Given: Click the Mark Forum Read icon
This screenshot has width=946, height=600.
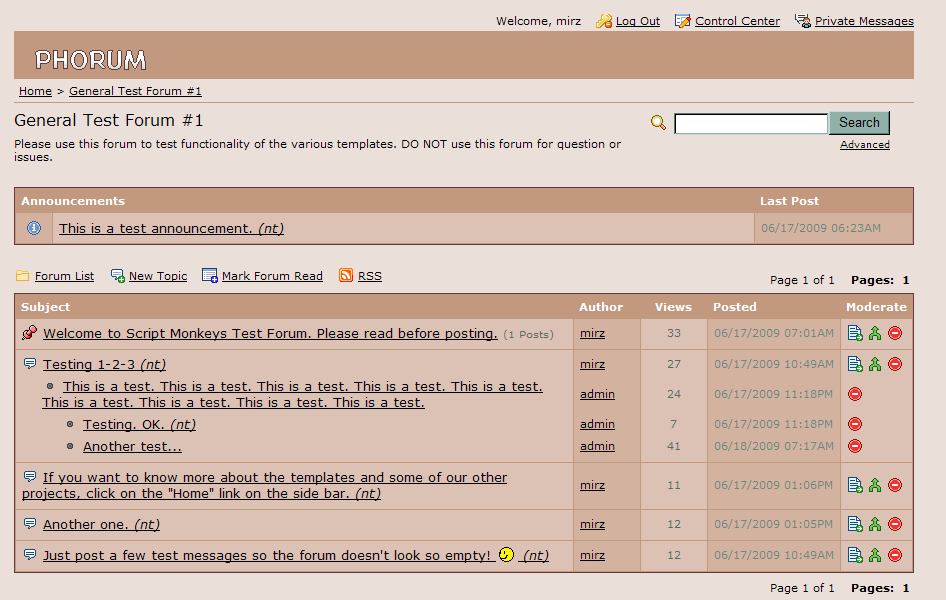Looking at the screenshot, I should 209,276.
